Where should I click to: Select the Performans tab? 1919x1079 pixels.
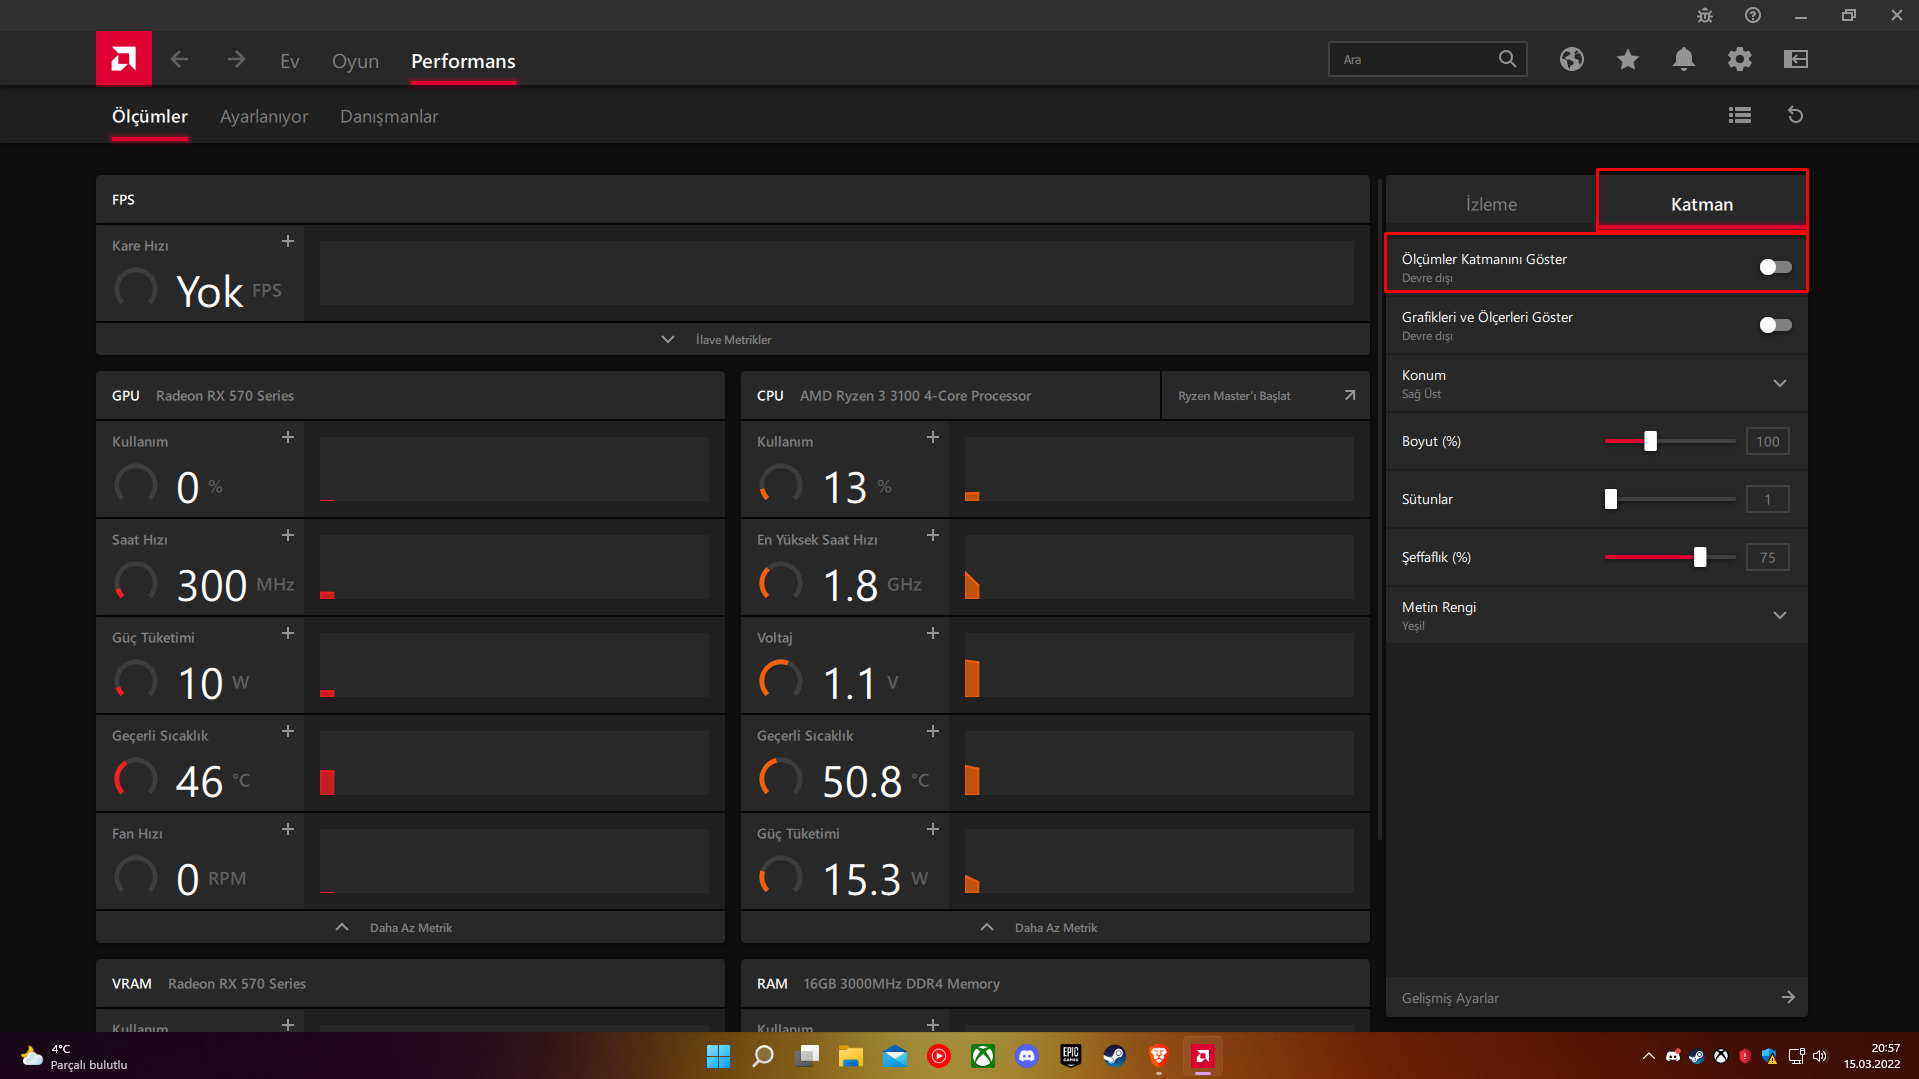463,61
